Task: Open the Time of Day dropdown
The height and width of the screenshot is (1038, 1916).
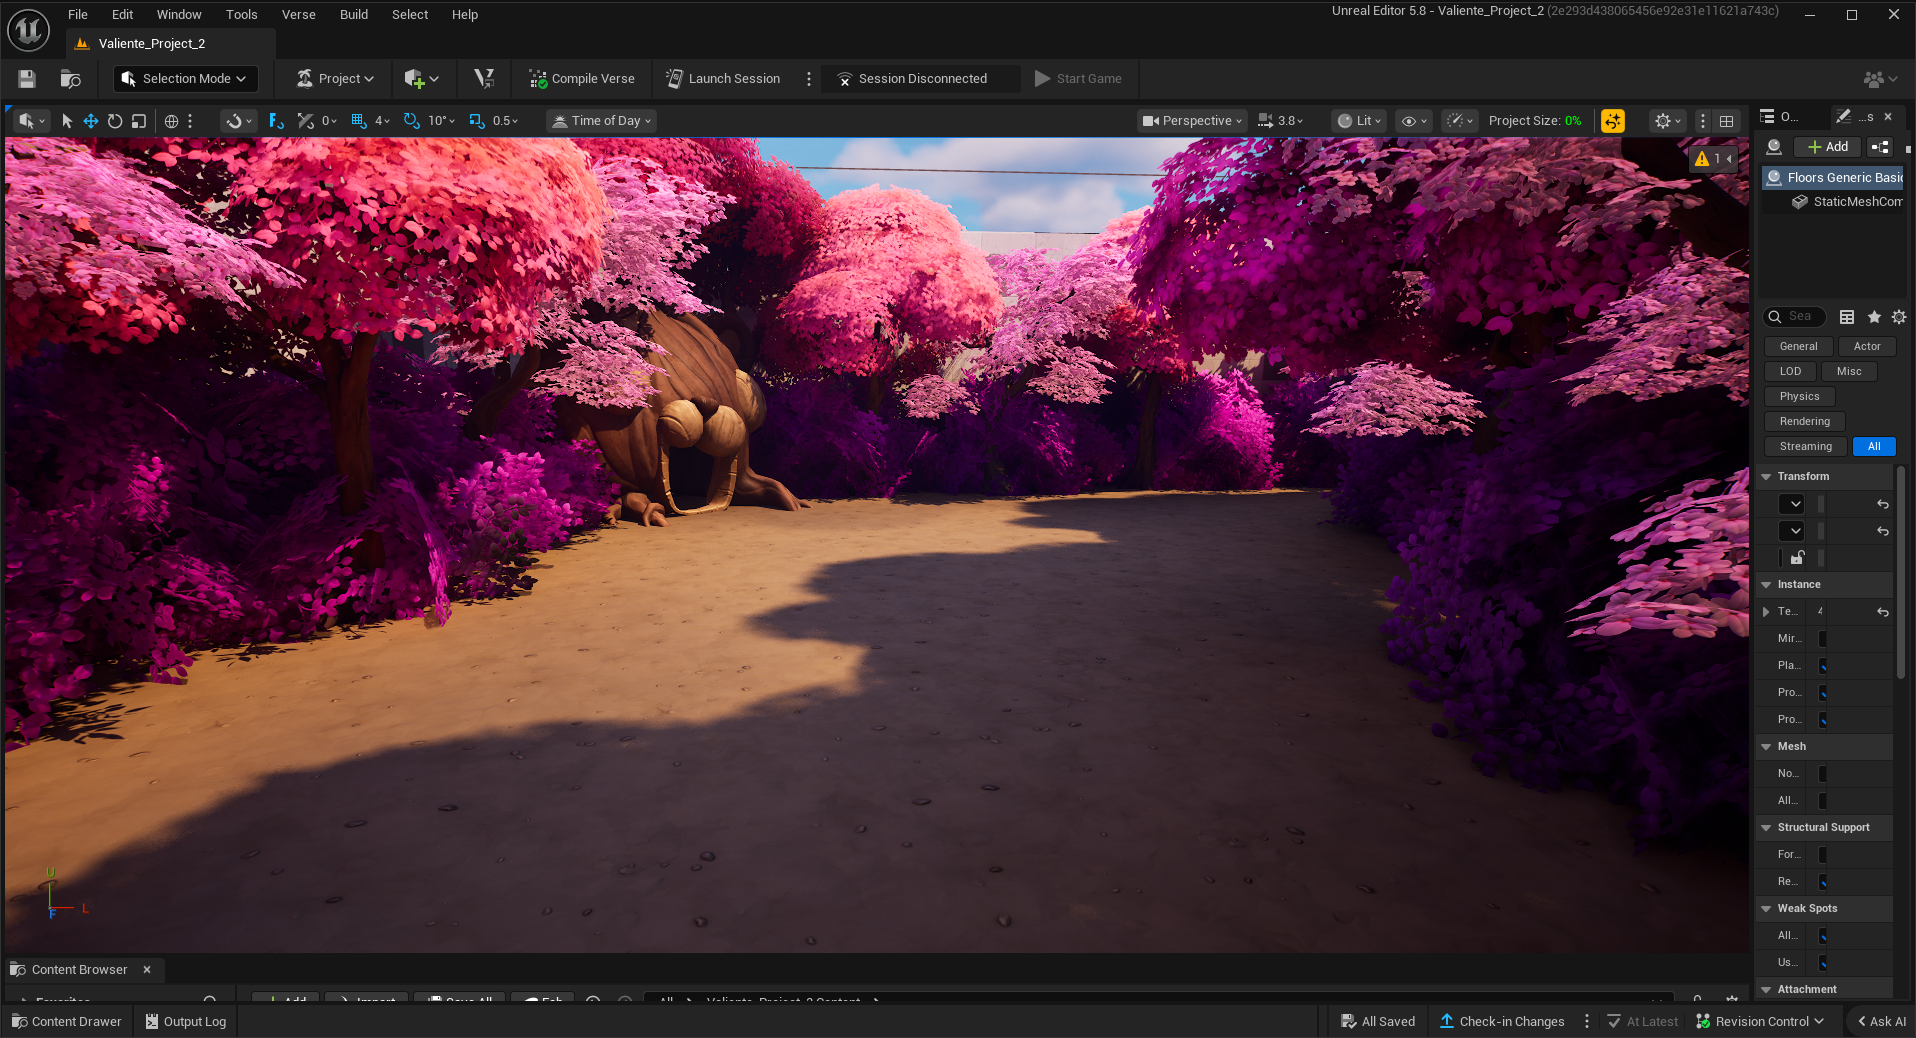Action: 602,121
